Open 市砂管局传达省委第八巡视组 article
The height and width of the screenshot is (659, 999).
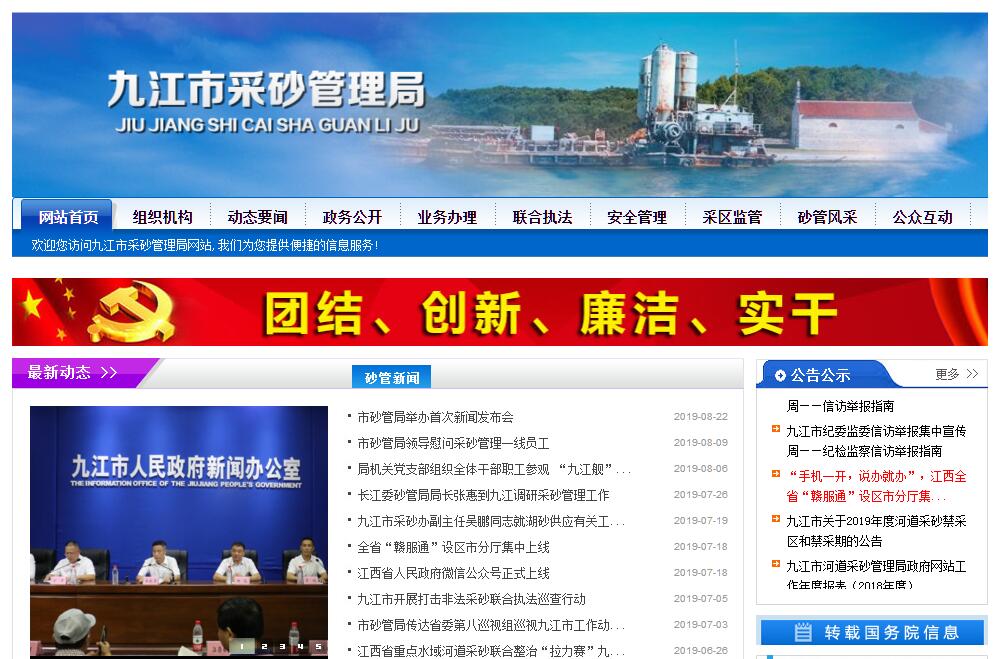coord(491,625)
